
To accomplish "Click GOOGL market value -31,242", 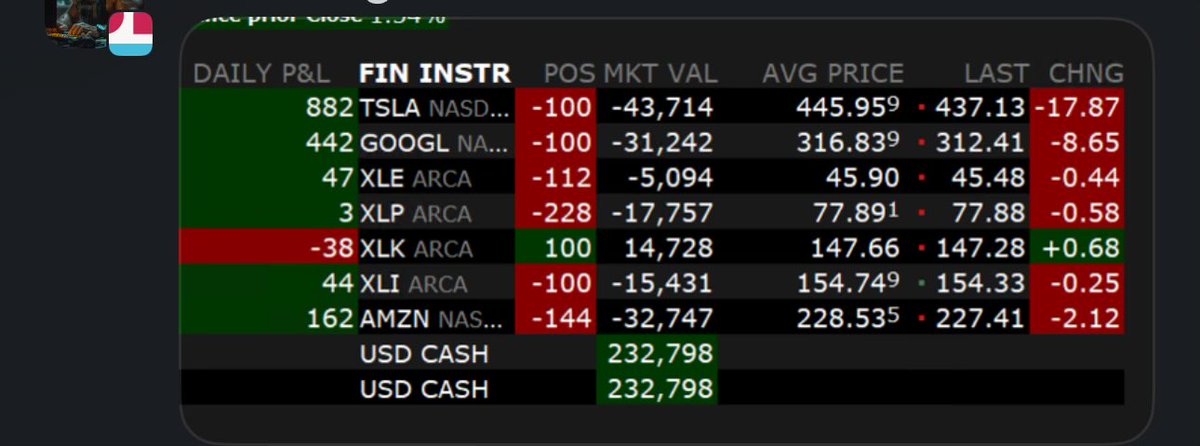I will [x=662, y=142].
